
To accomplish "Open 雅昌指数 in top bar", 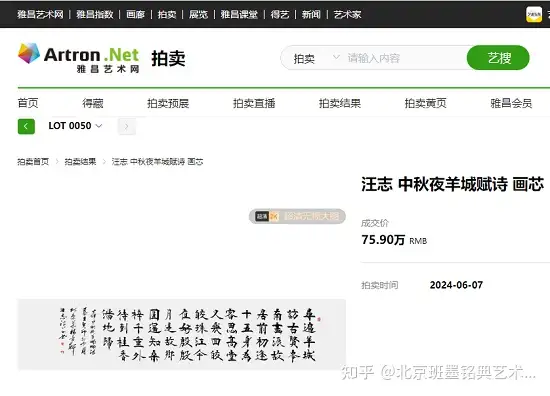I will 95,14.
